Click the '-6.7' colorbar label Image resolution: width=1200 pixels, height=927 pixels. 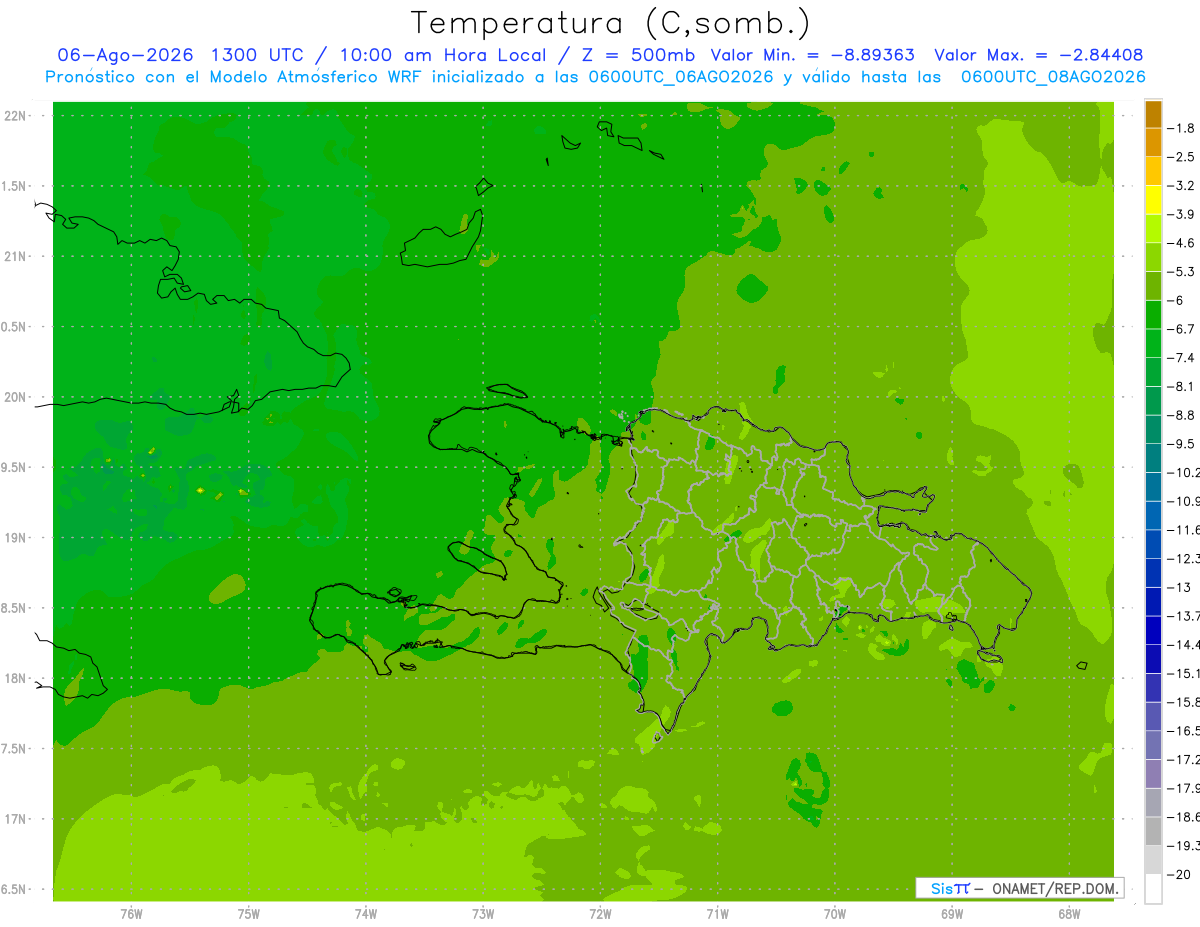pyautogui.click(x=1182, y=329)
